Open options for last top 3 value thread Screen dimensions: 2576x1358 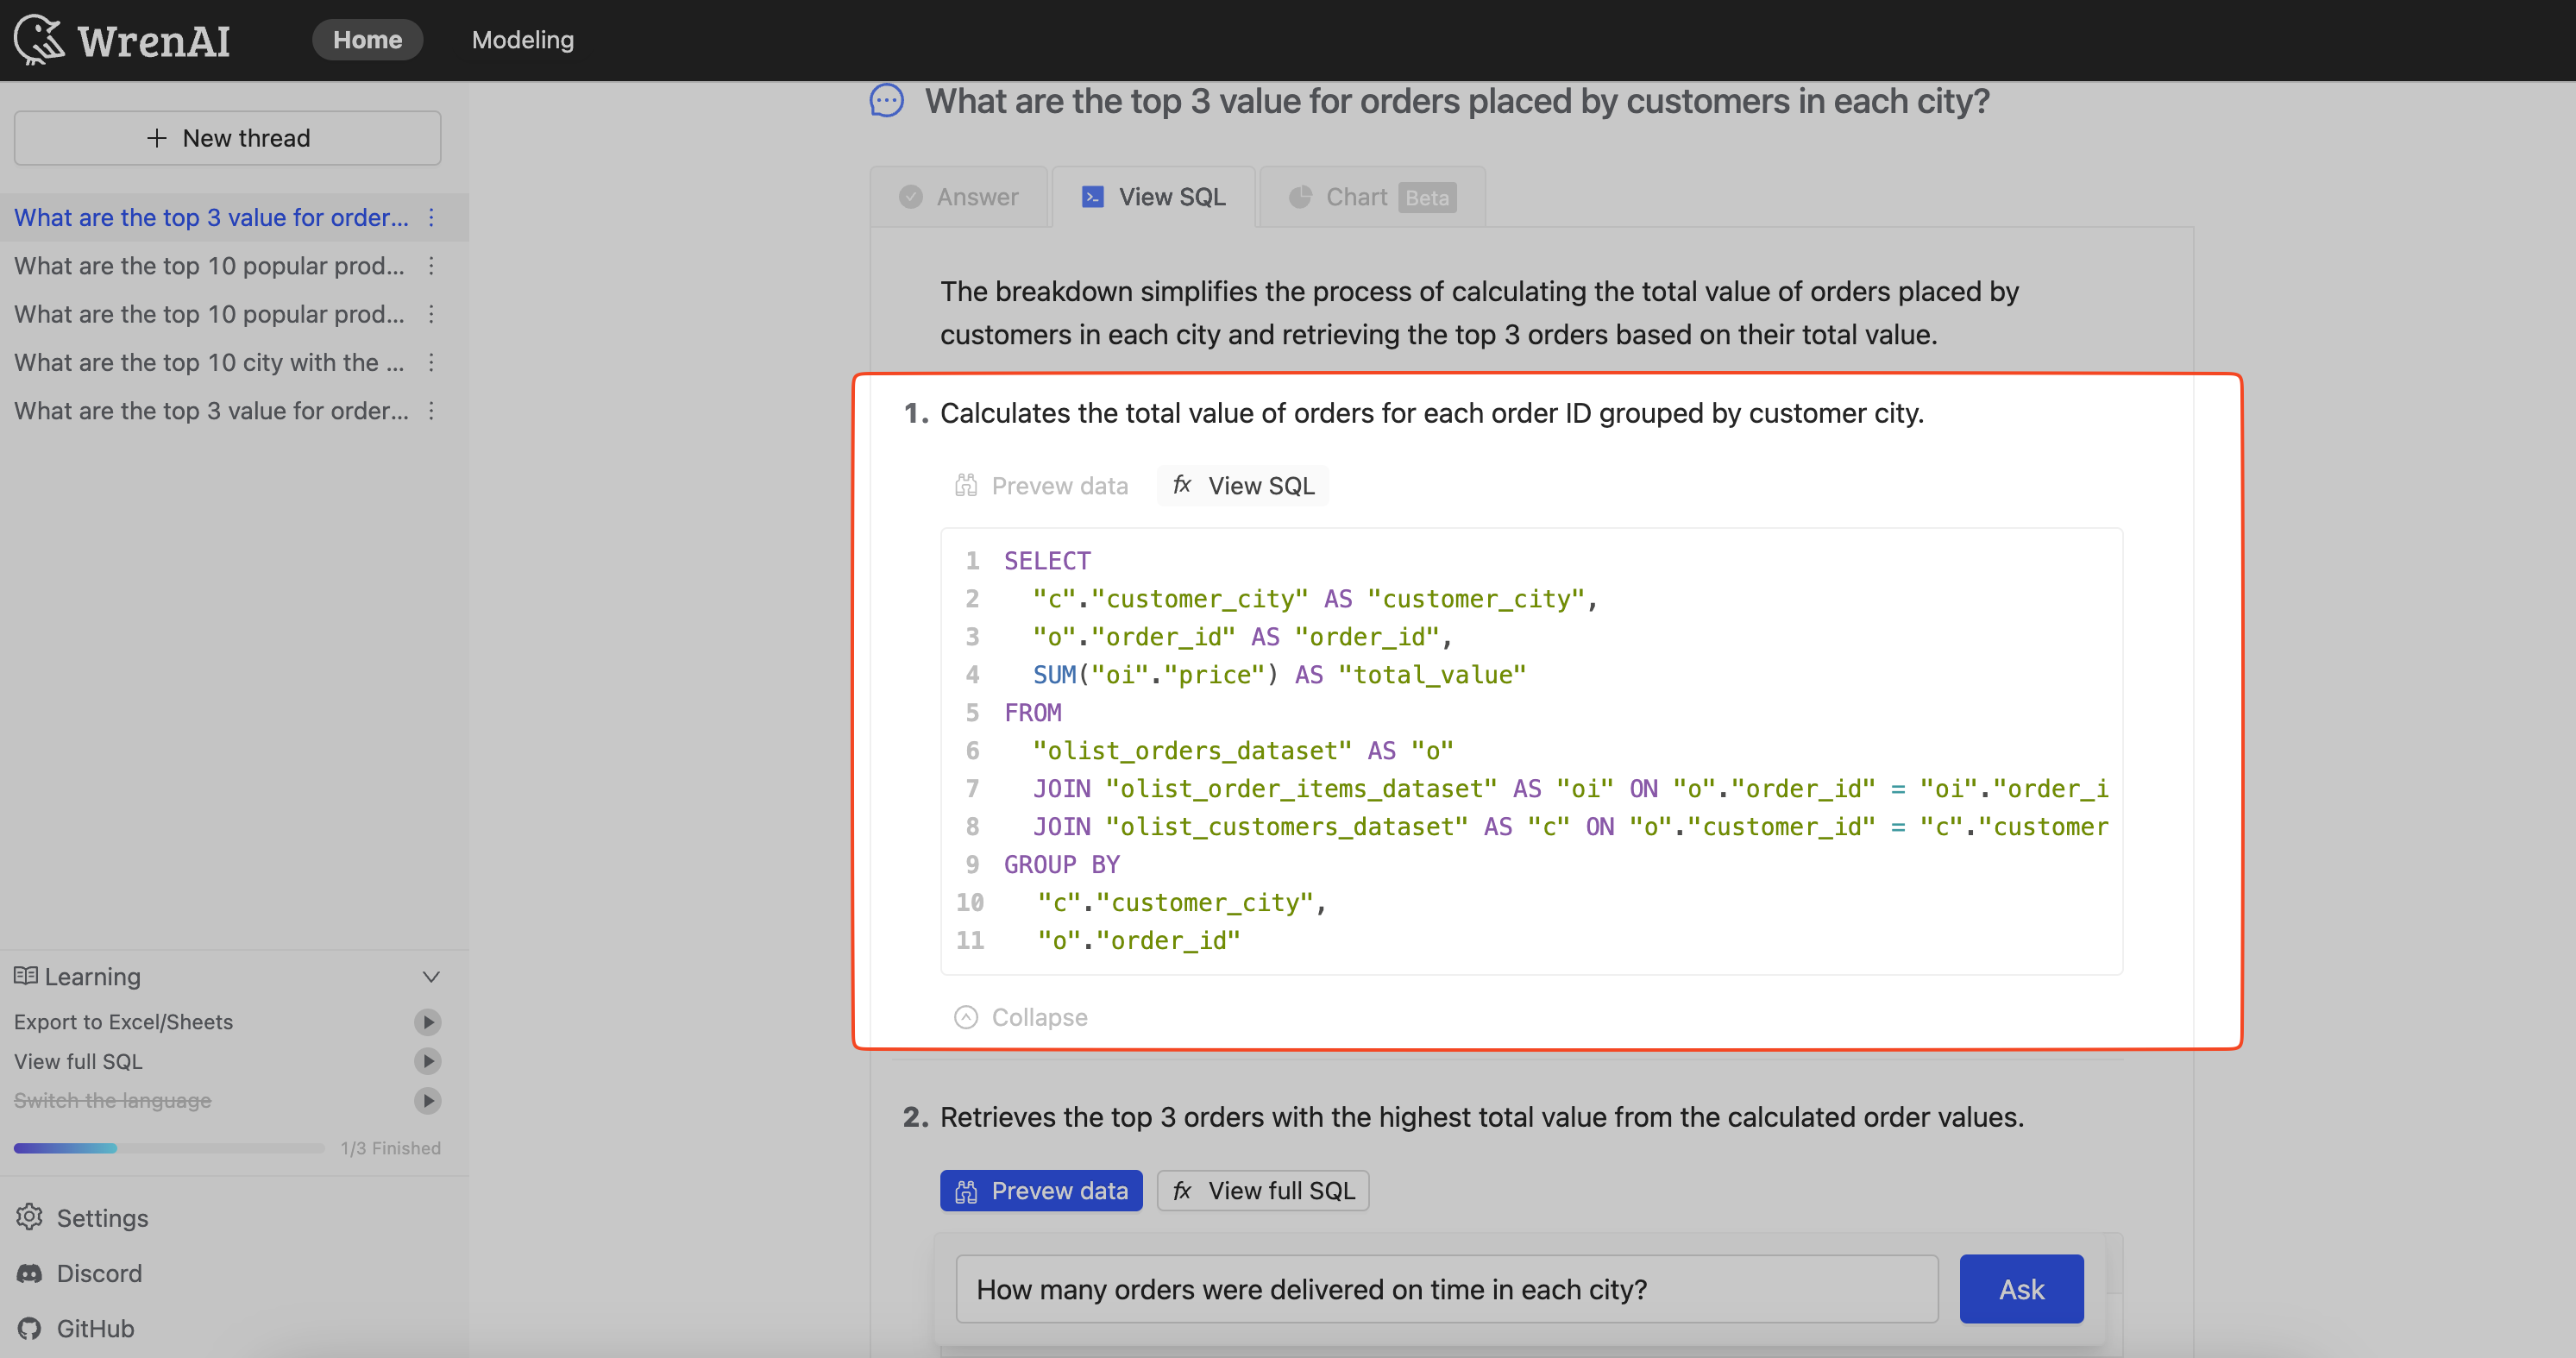pos(431,411)
